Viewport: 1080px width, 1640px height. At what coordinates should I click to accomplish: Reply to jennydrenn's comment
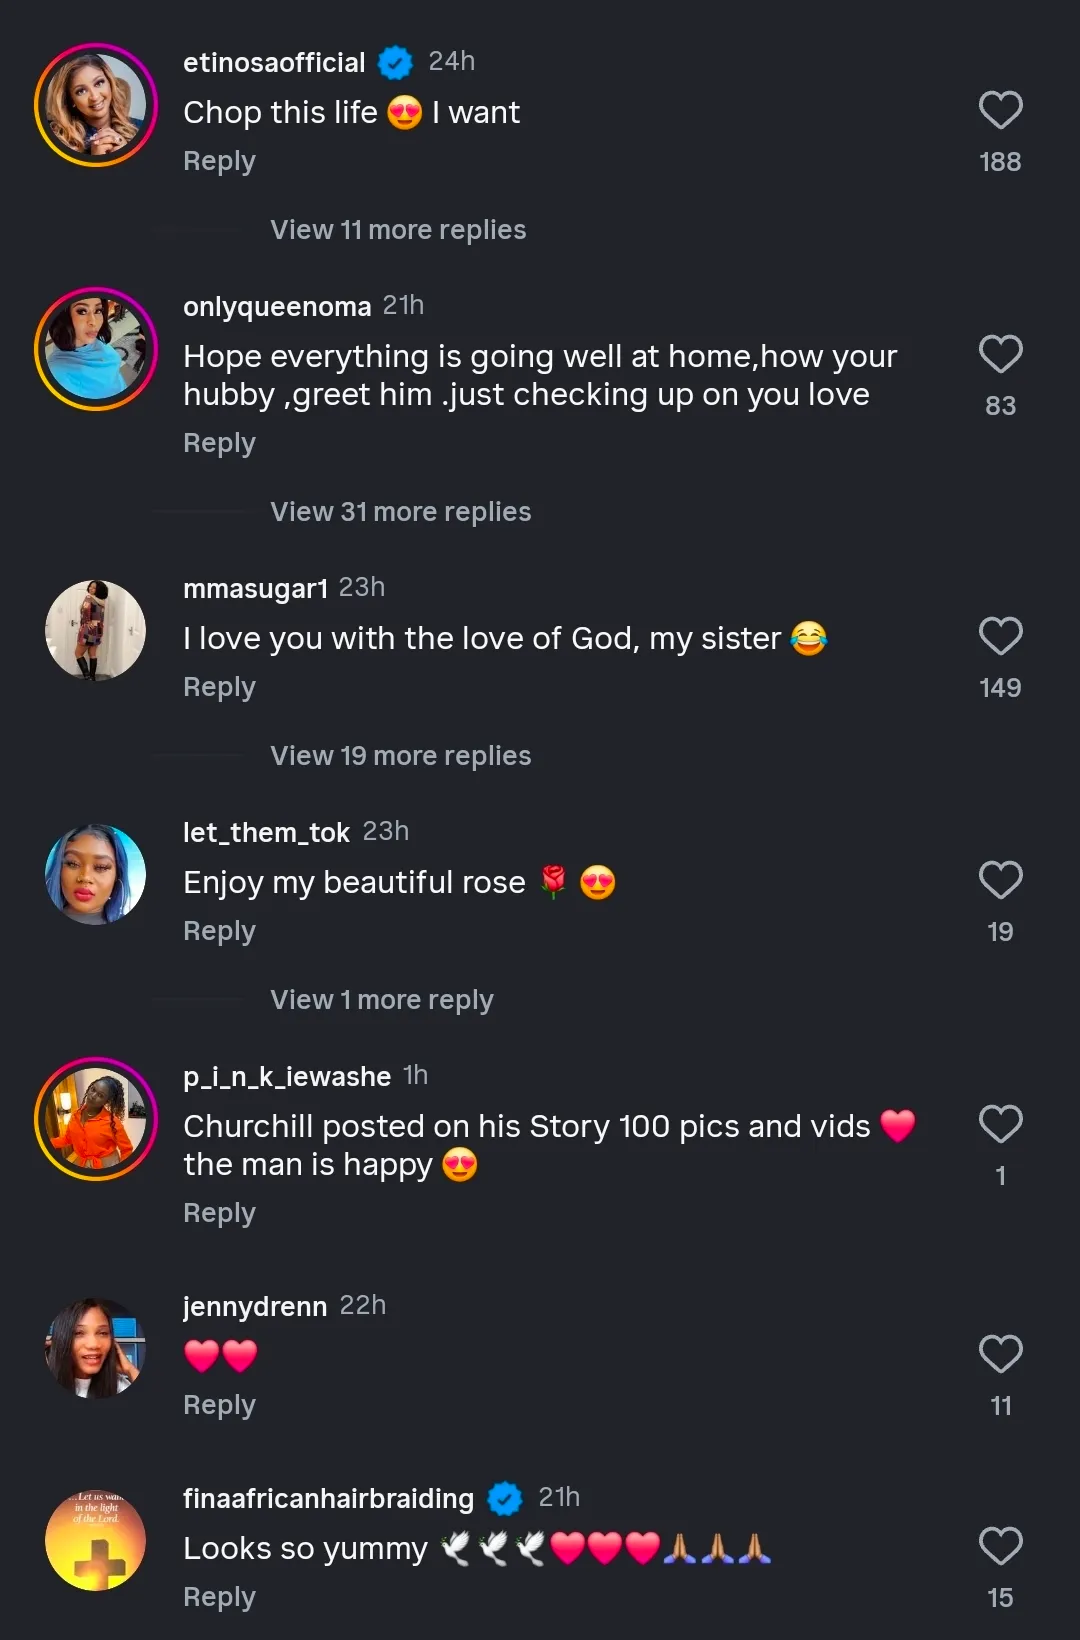click(x=219, y=1405)
